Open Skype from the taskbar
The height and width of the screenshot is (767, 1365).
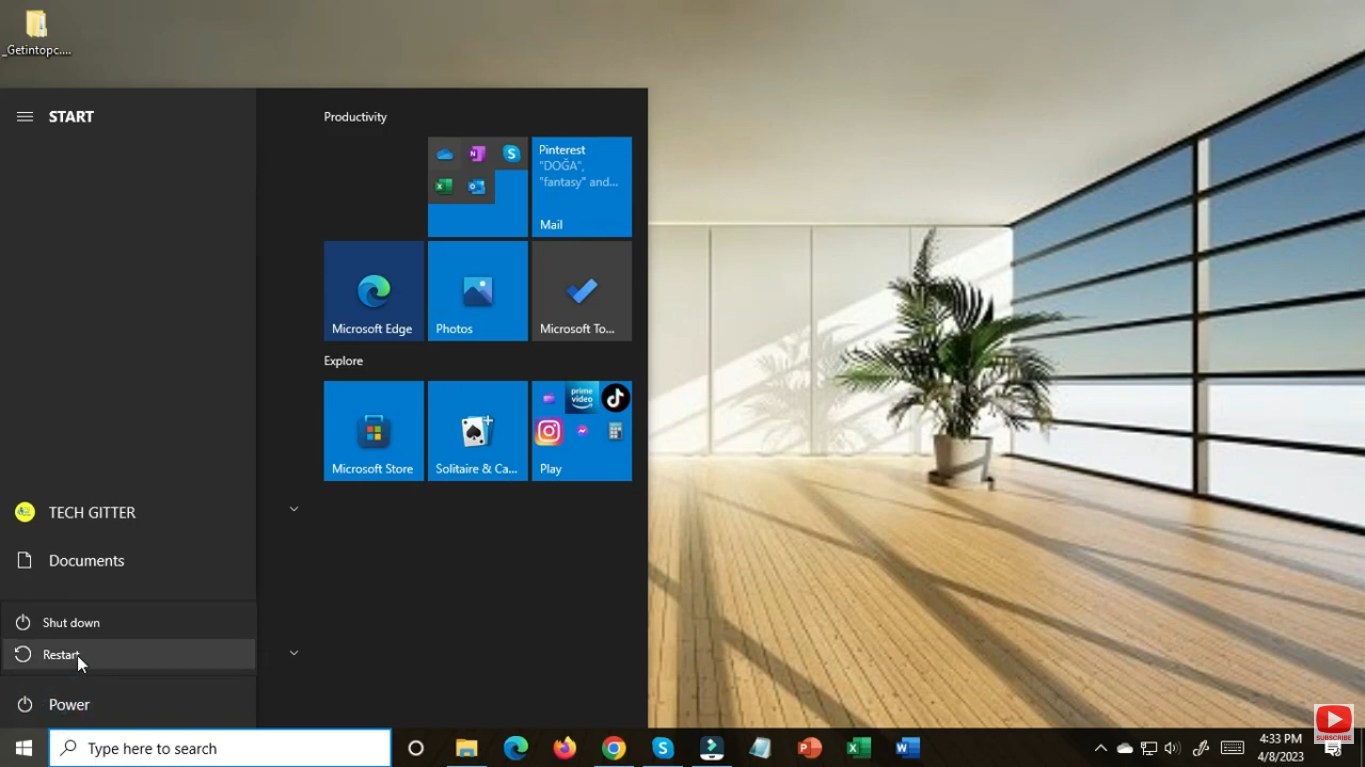(x=663, y=747)
